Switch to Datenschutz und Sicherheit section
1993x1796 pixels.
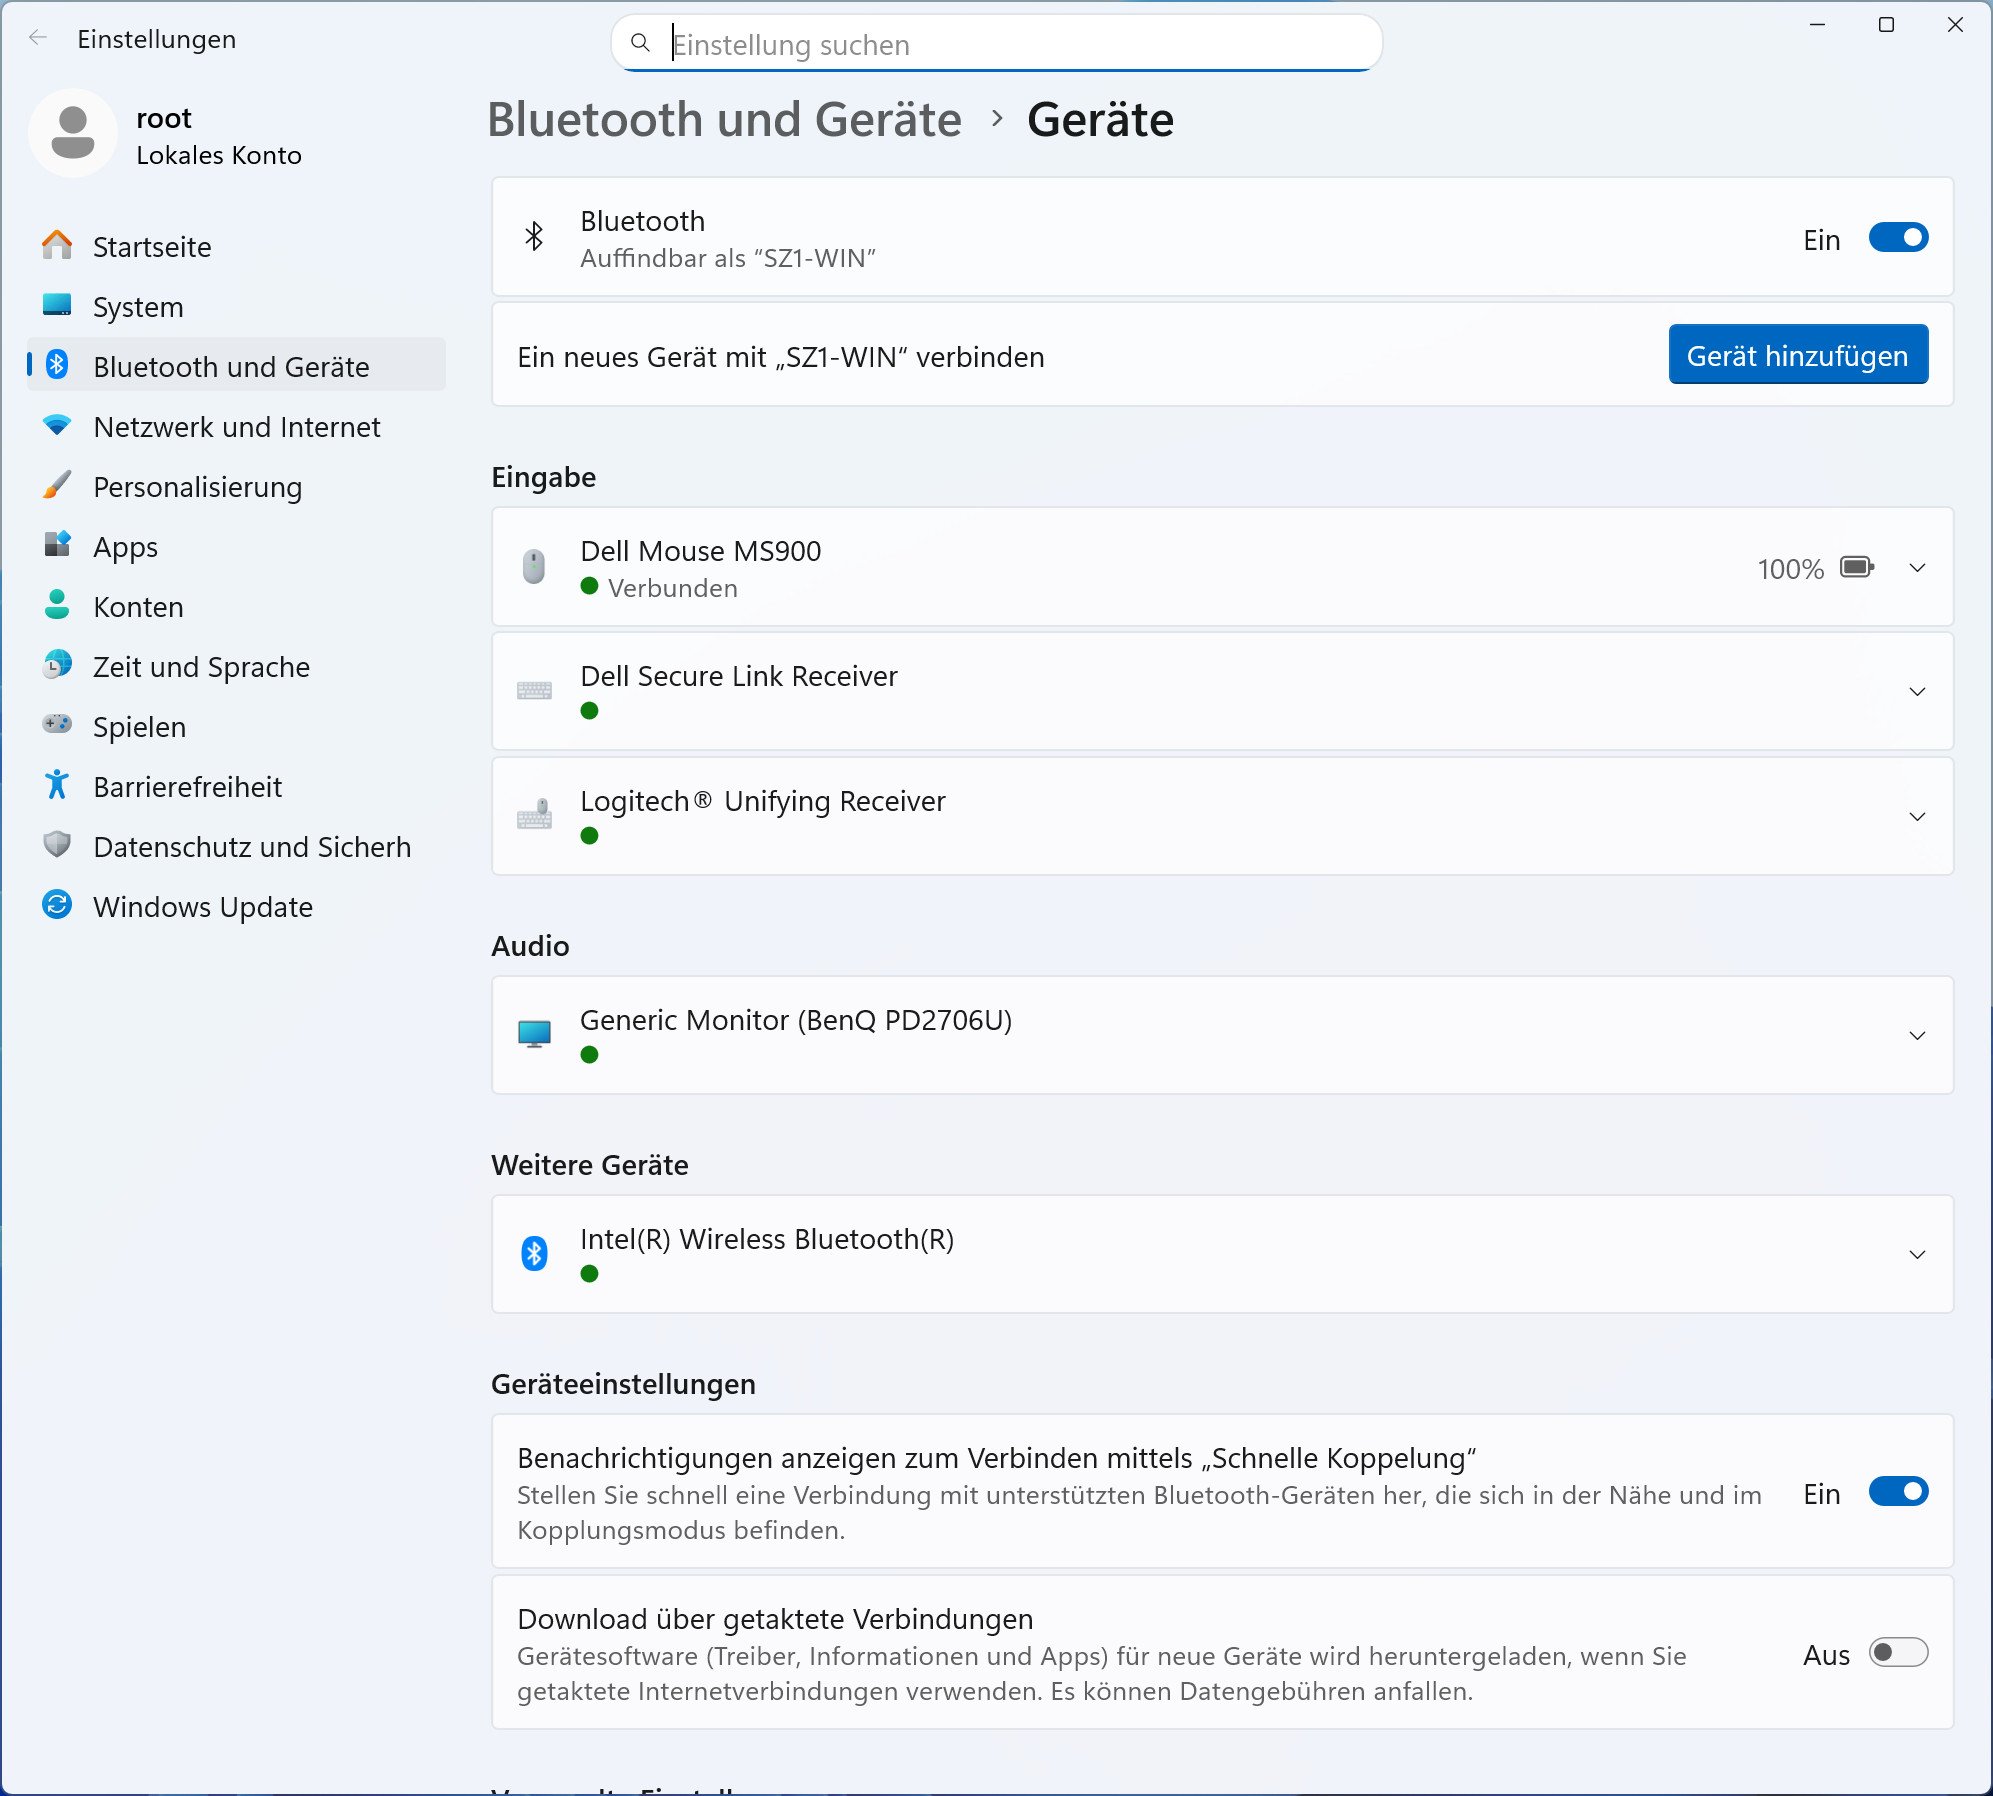59,847
